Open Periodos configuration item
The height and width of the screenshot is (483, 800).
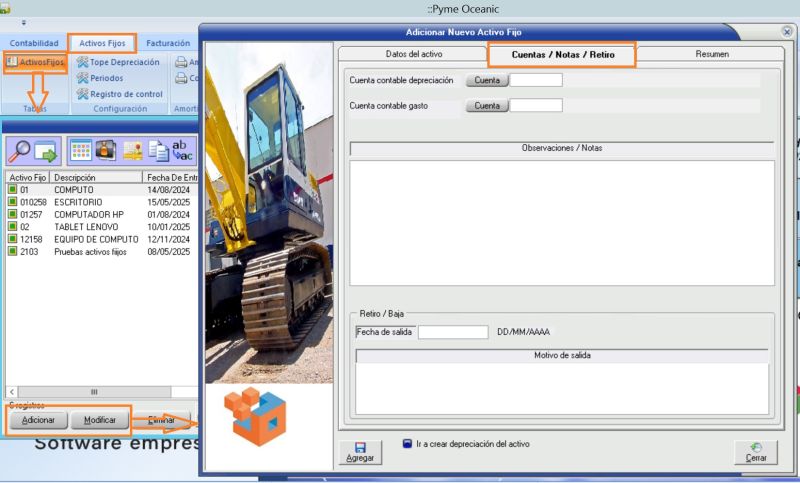(106, 78)
